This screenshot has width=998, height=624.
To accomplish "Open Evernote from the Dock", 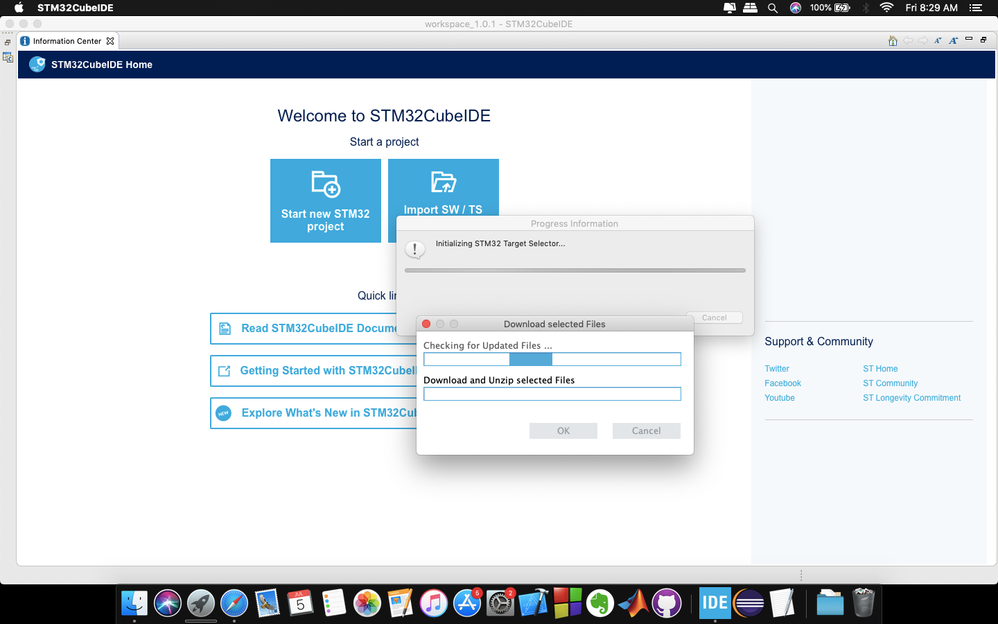I will pyautogui.click(x=600, y=603).
